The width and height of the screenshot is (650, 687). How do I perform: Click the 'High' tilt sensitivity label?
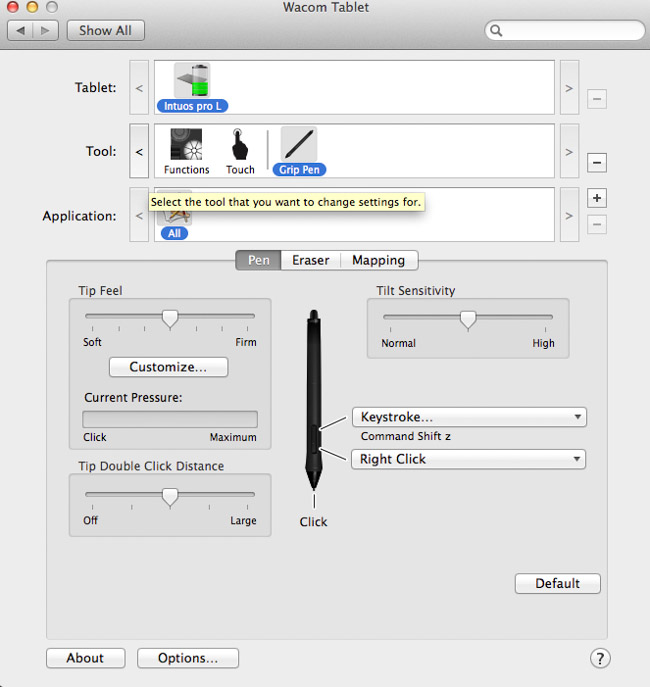pyautogui.click(x=543, y=343)
